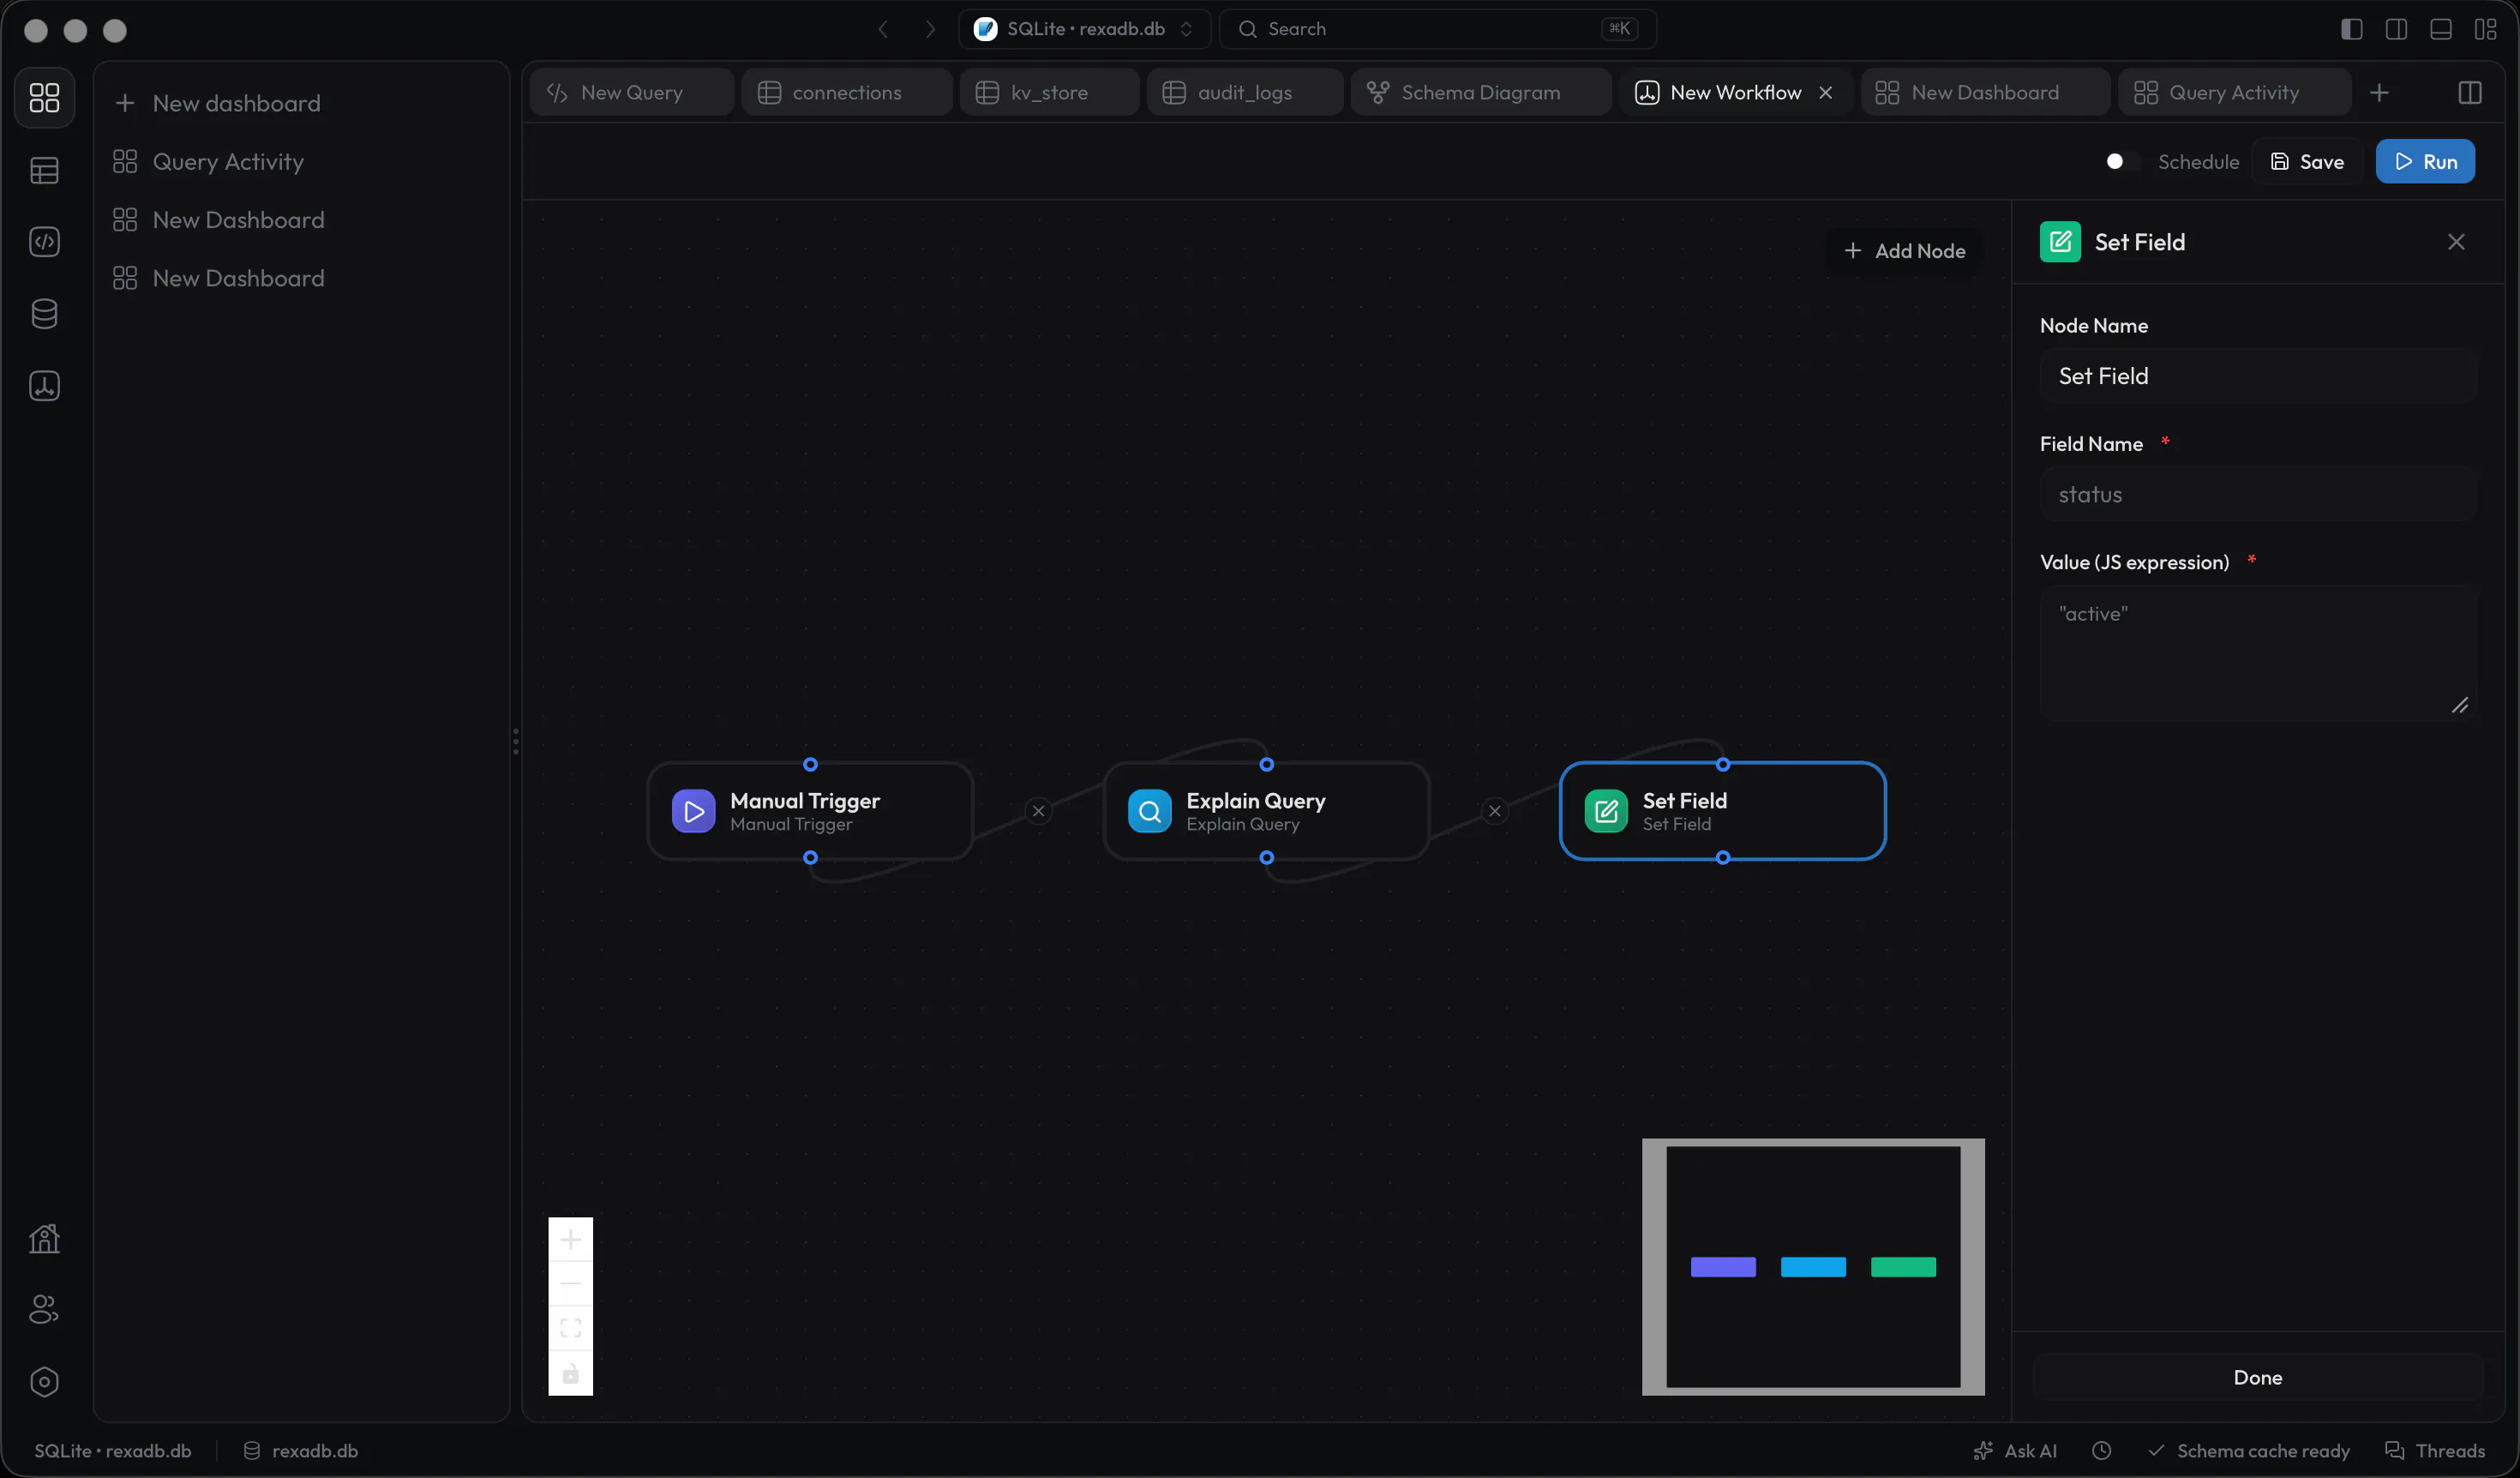Image resolution: width=2520 pixels, height=1478 pixels.
Task: Select the Set Field node
Action: tap(1722, 811)
